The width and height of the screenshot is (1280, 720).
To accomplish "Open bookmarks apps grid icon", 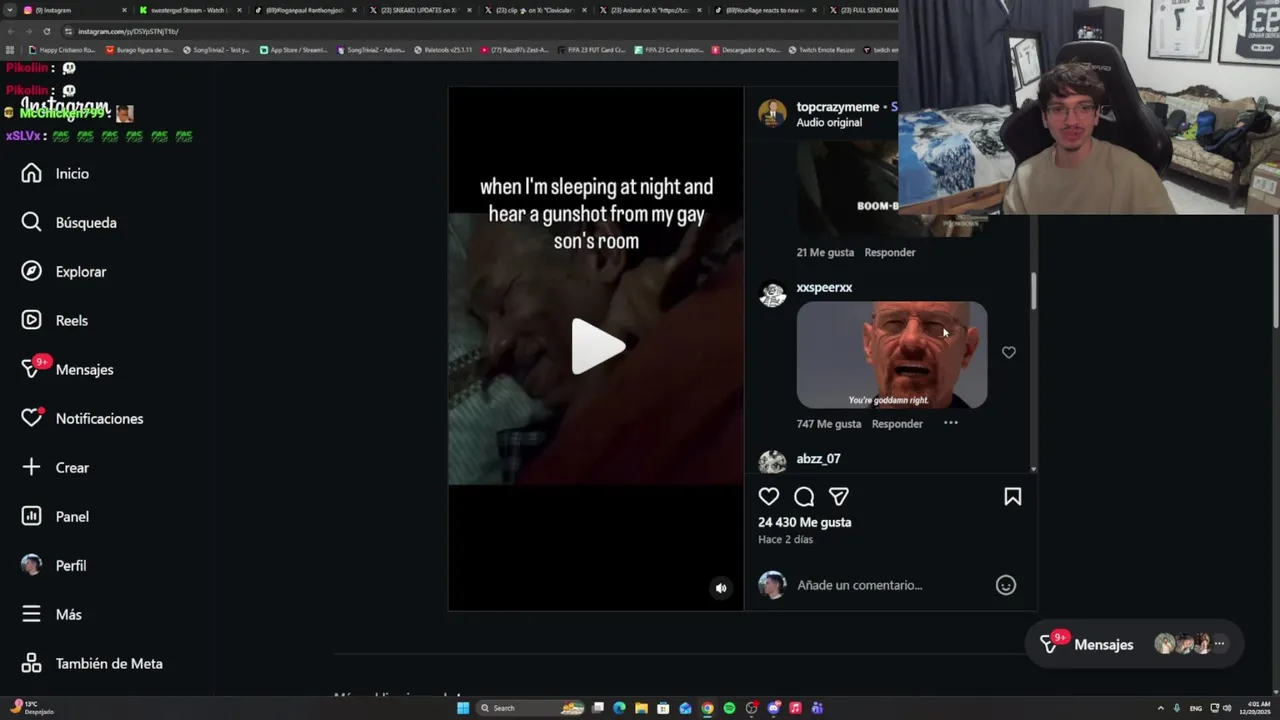I will coord(10,50).
